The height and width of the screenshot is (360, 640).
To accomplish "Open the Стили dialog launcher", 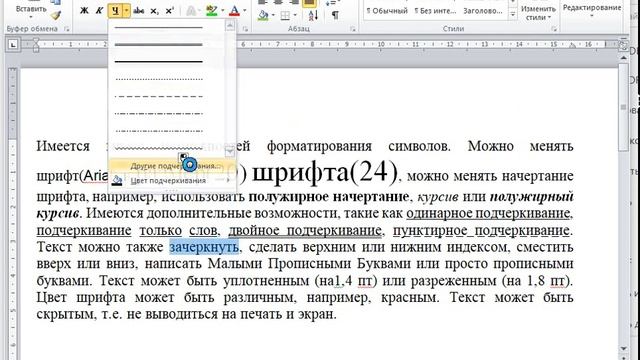I will [554, 29].
